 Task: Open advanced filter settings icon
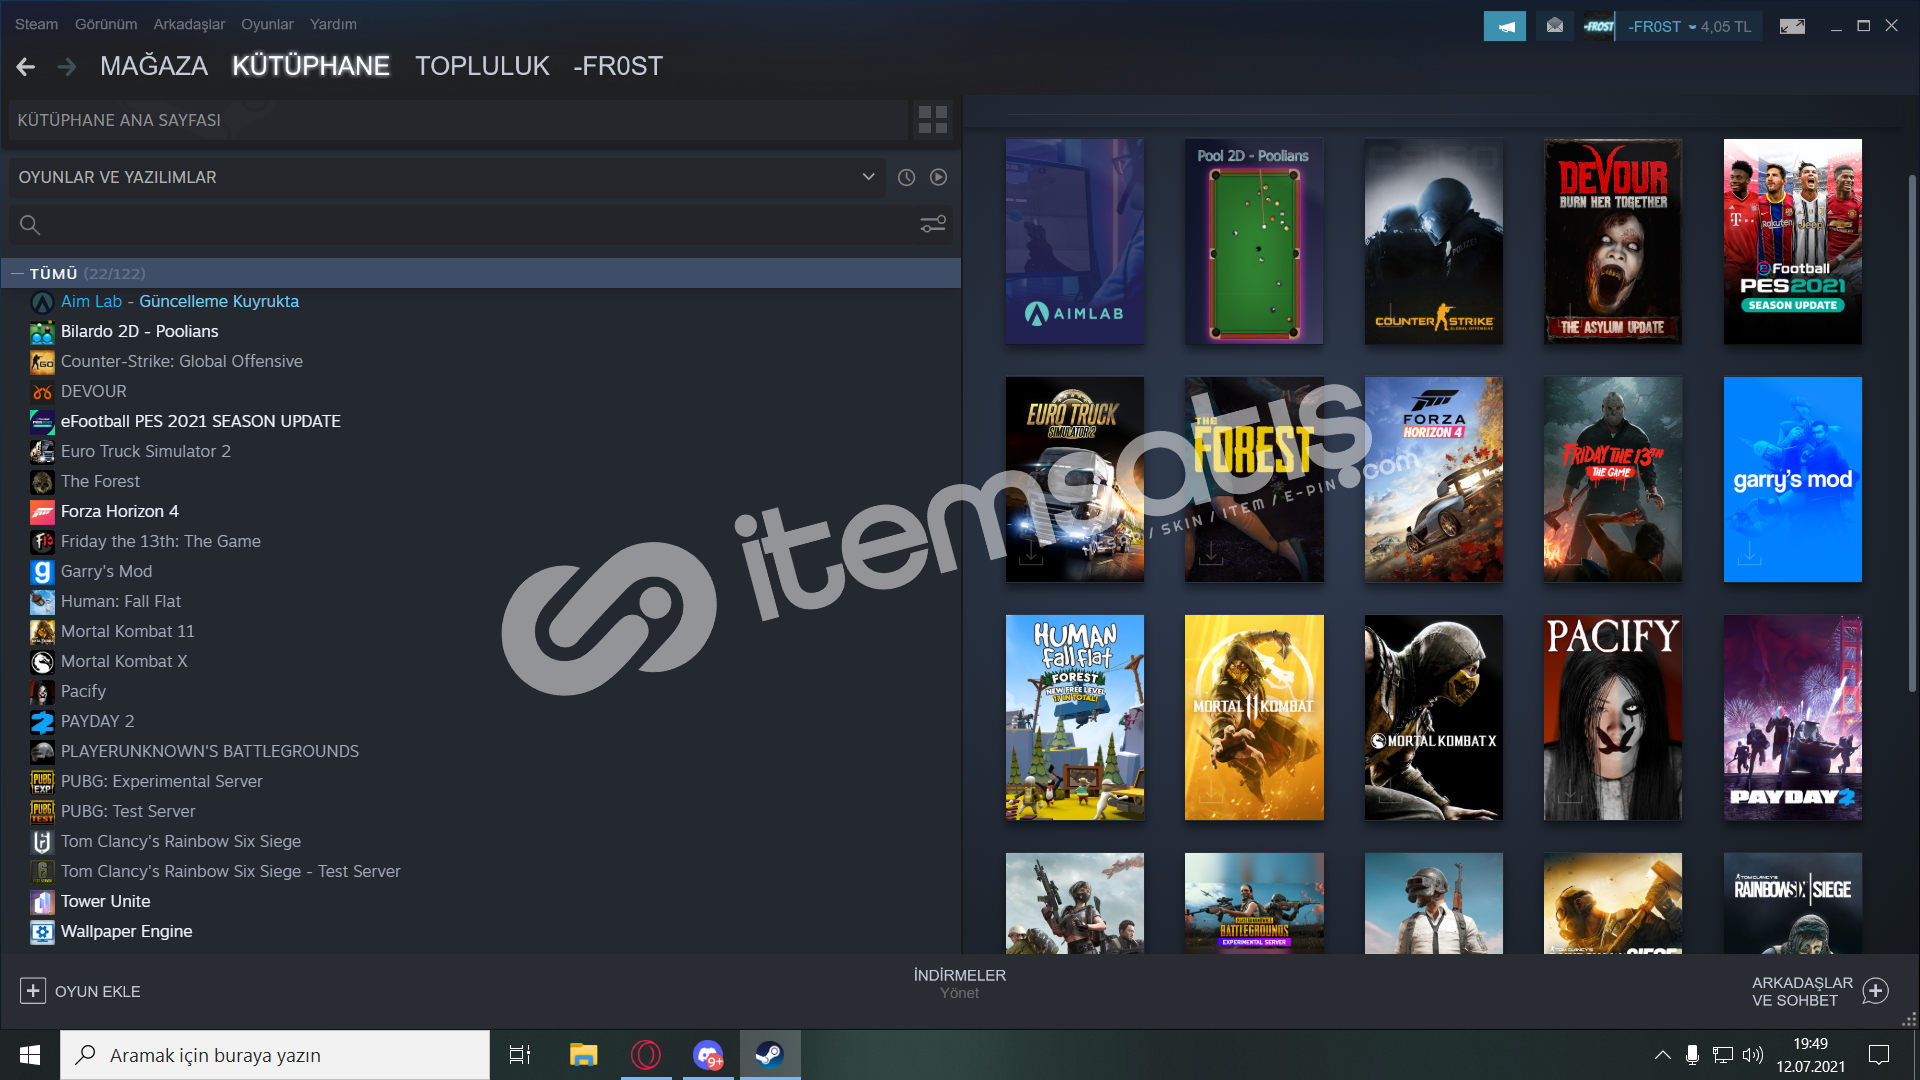(932, 225)
